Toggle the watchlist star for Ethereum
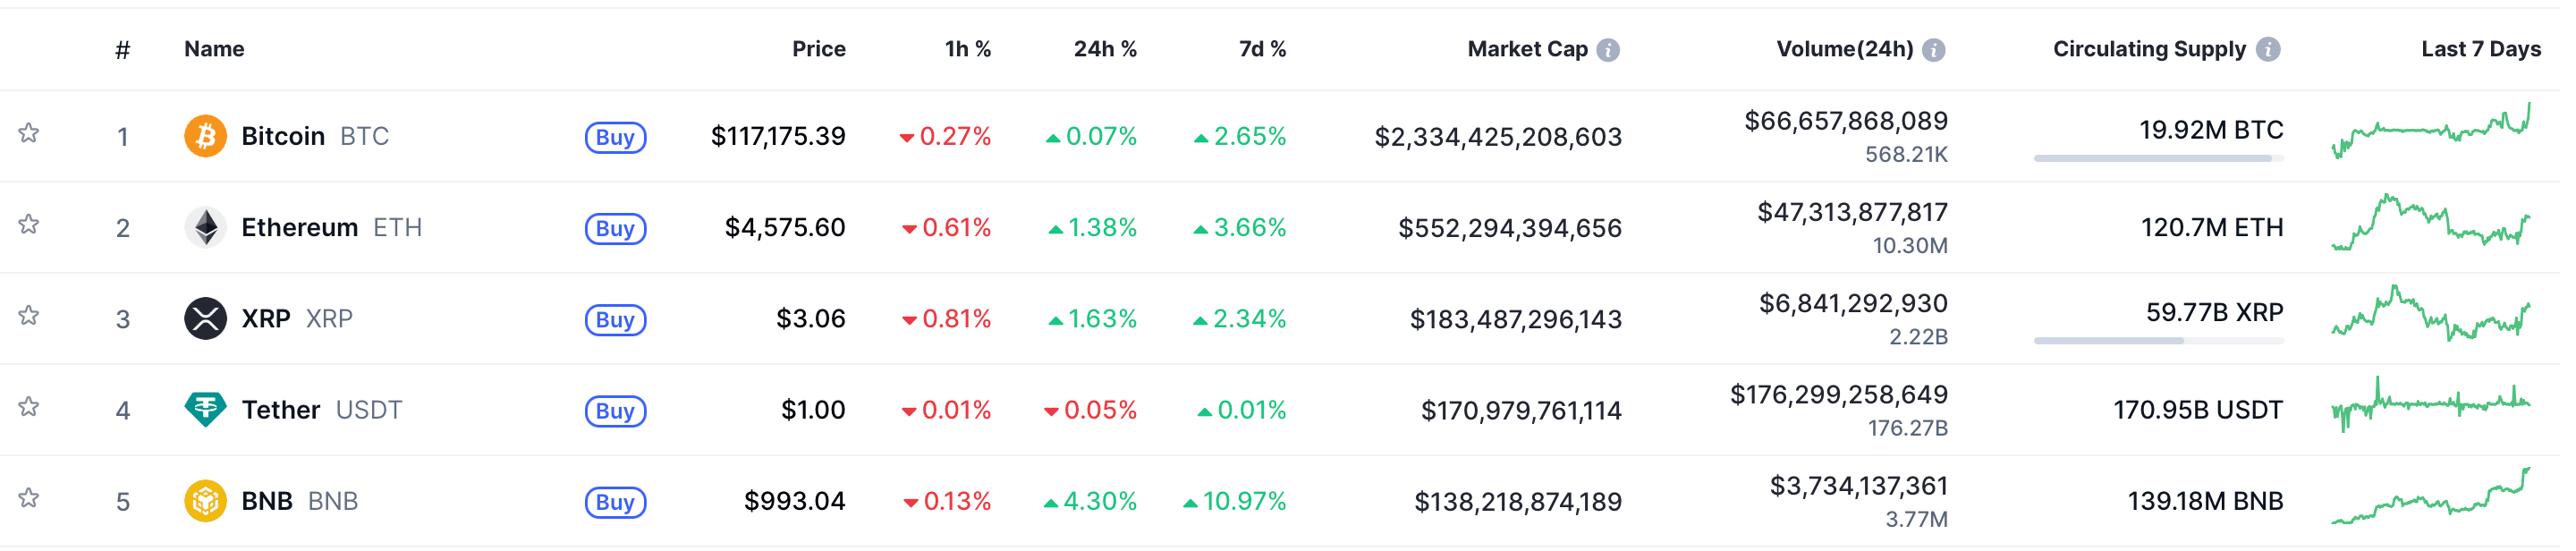Image resolution: width=2576 pixels, height=551 pixels. 29,224
